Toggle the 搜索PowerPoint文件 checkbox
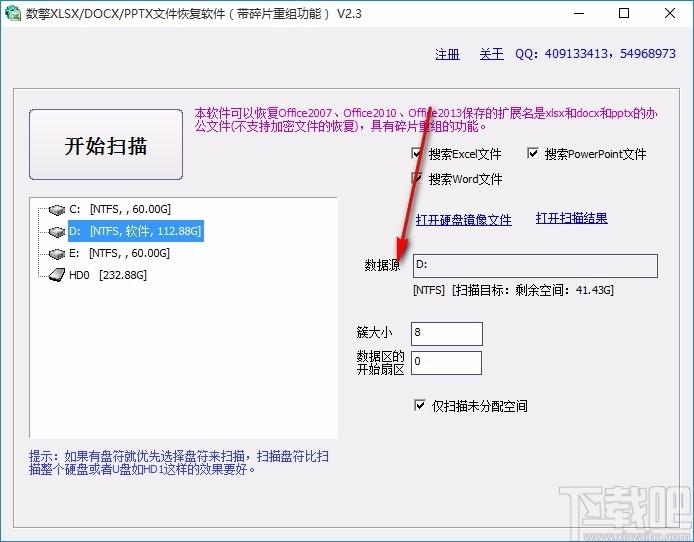The image size is (694, 542). (533, 154)
